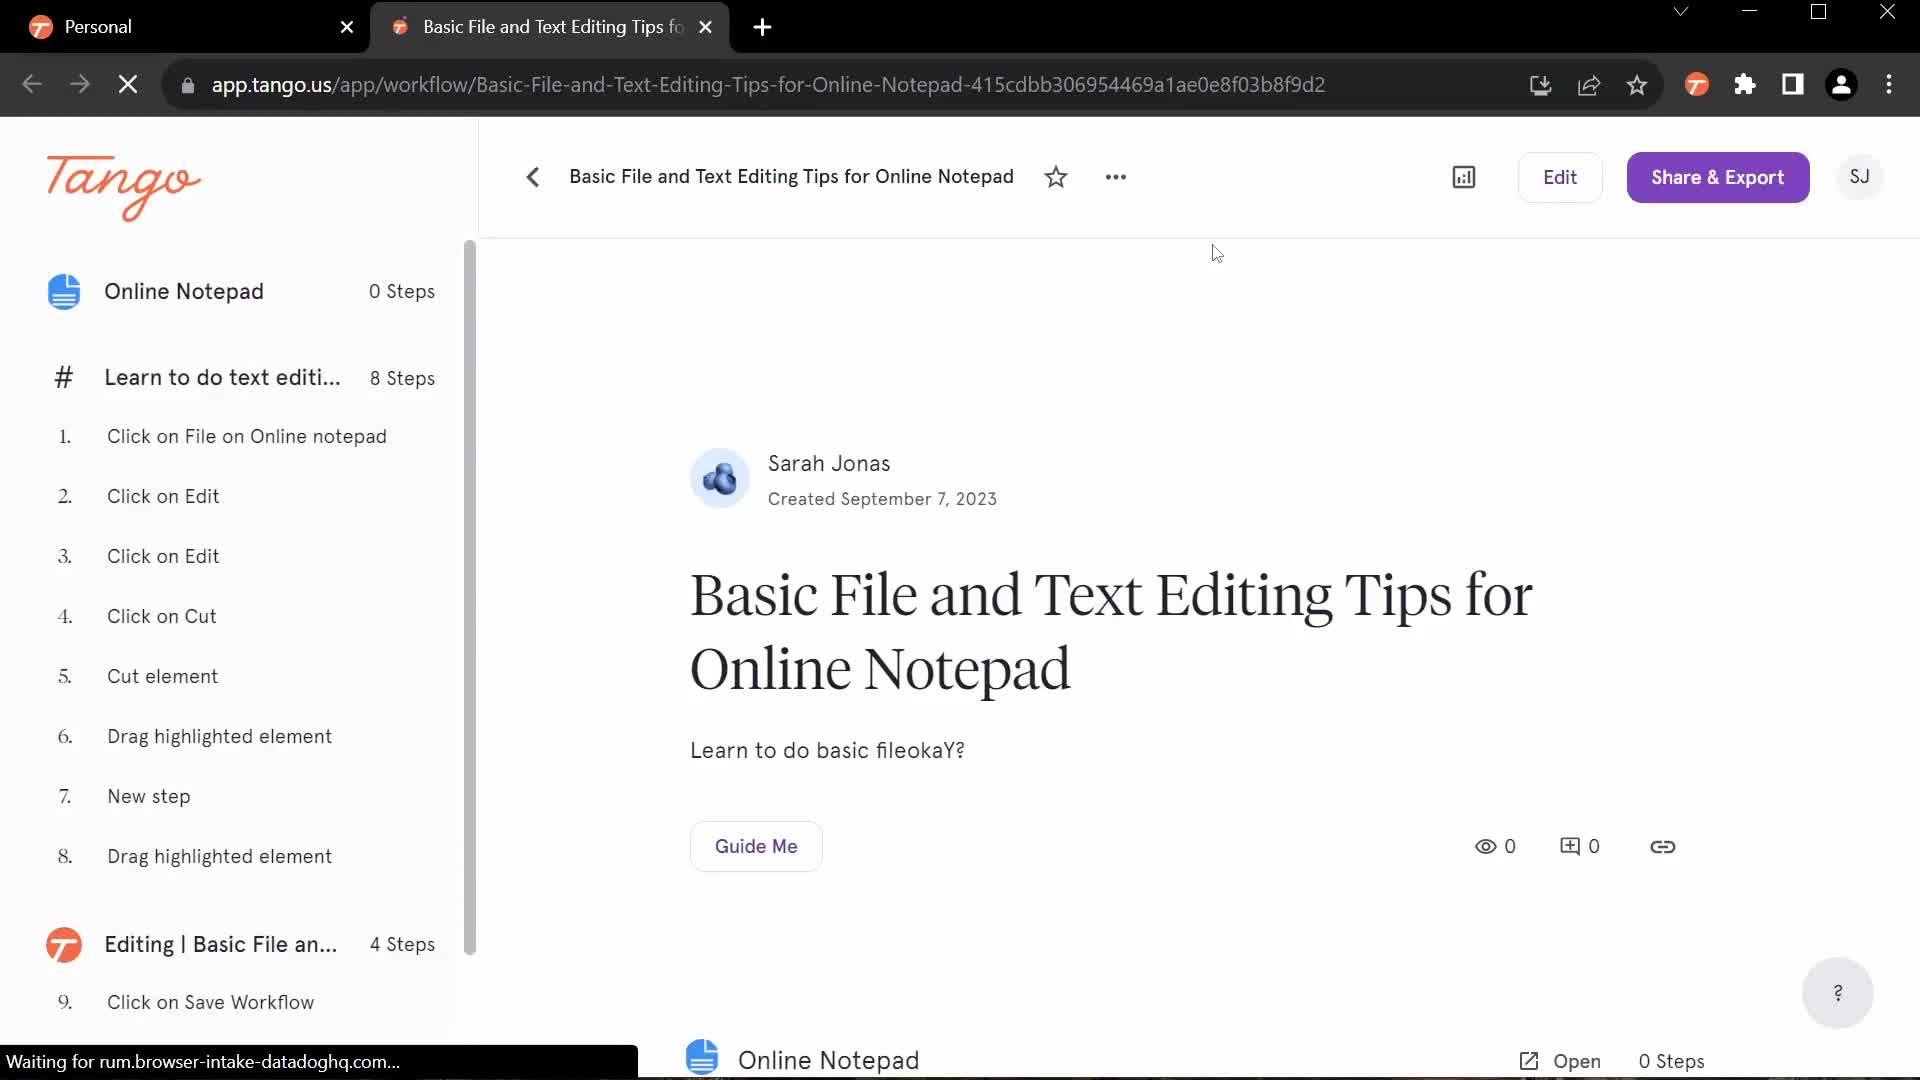Toggle the browser side panel

(x=1793, y=85)
